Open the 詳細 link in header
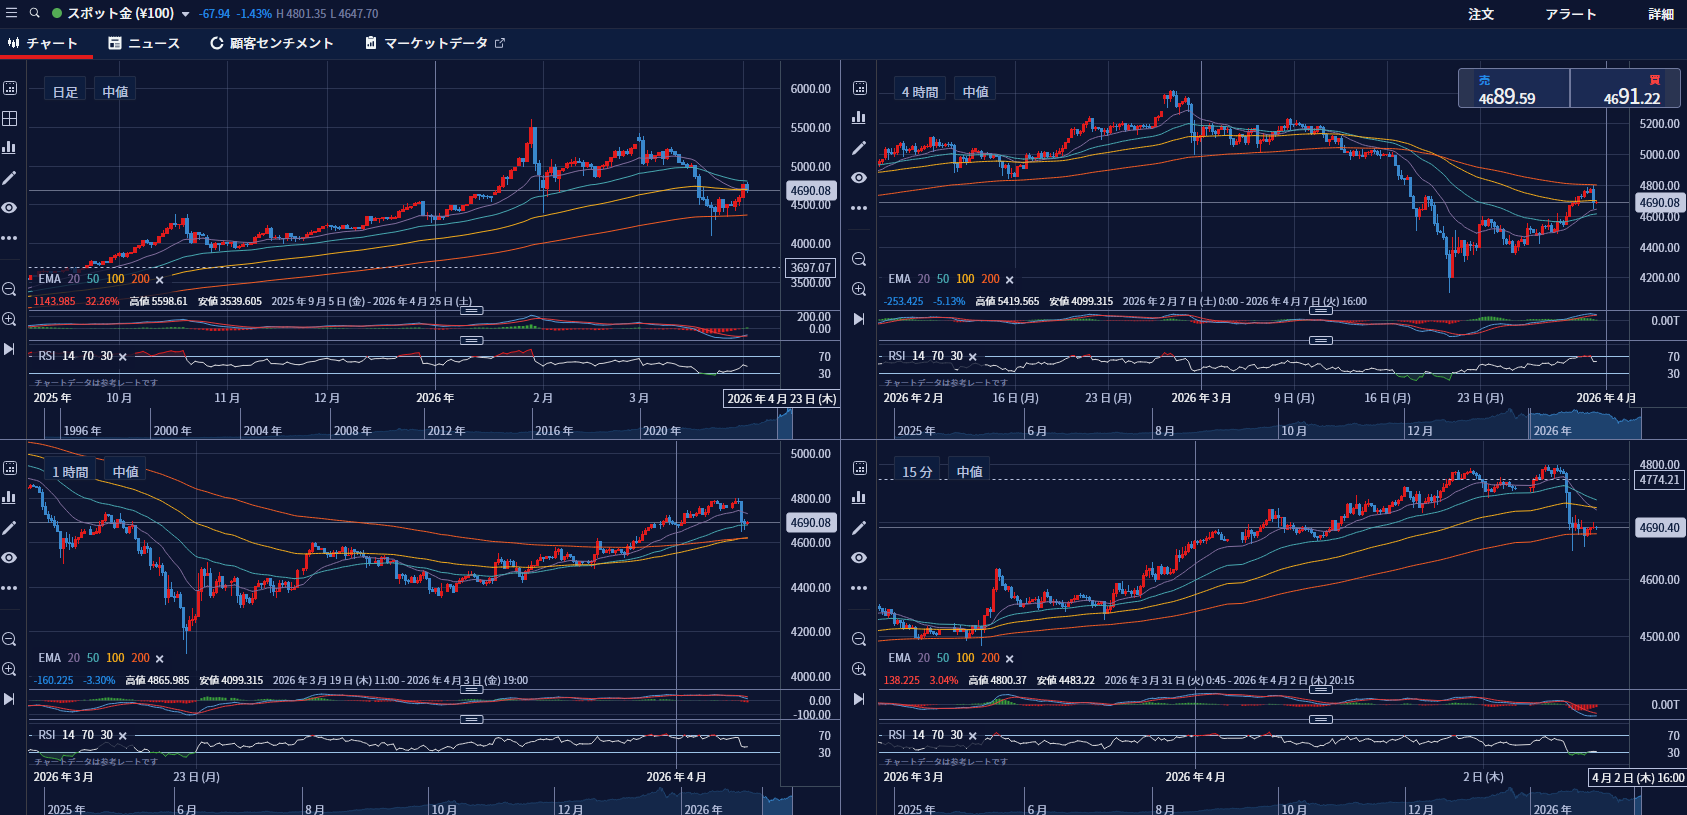The image size is (1687, 815). (1661, 14)
